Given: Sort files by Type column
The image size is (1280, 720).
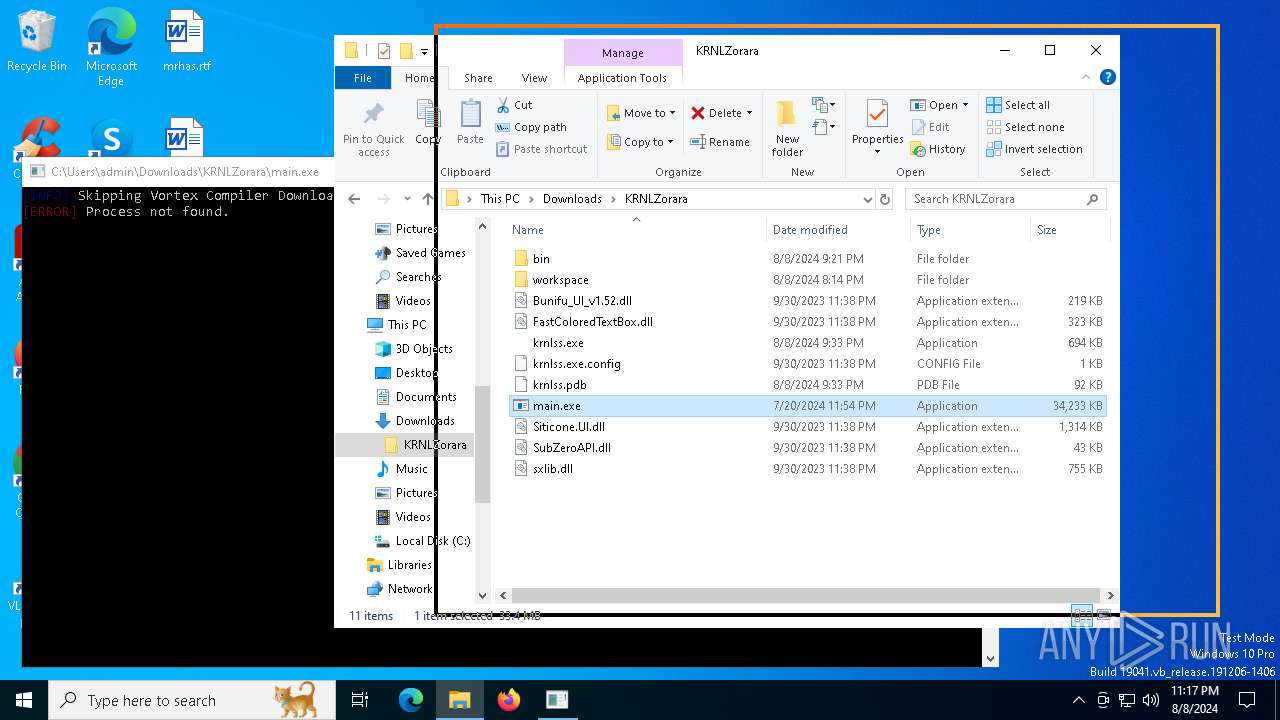Looking at the screenshot, I should click(x=970, y=230).
